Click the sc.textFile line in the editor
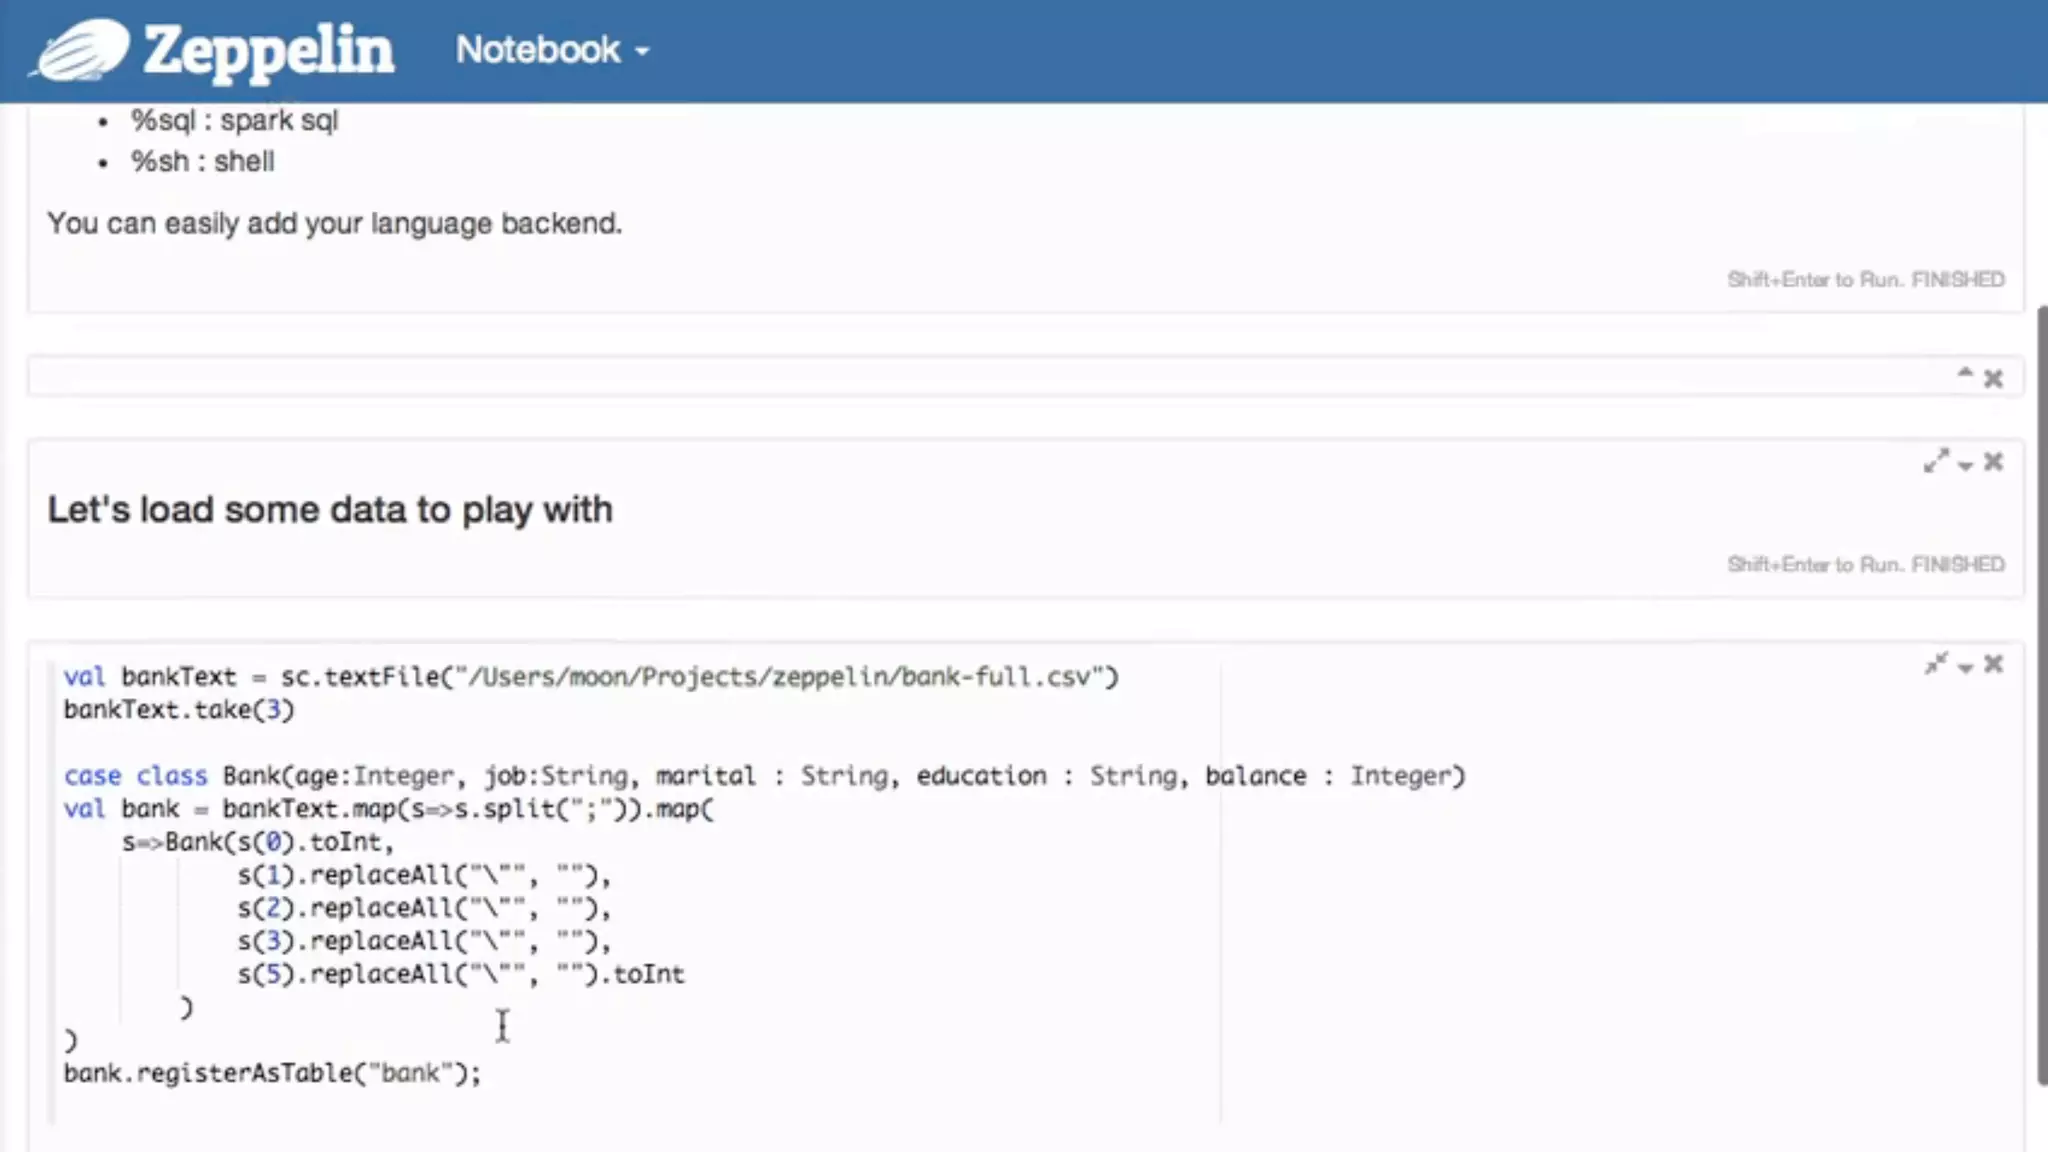 (x=590, y=677)
